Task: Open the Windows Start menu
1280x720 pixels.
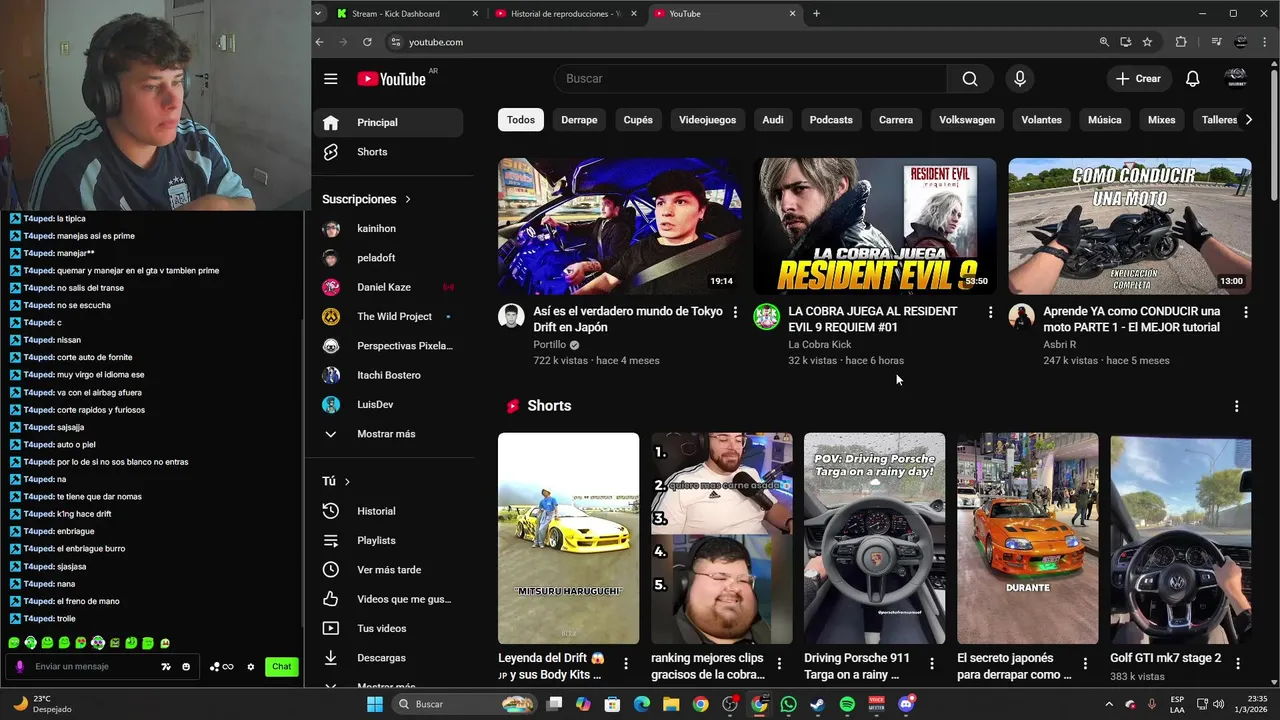Action: 375,704
